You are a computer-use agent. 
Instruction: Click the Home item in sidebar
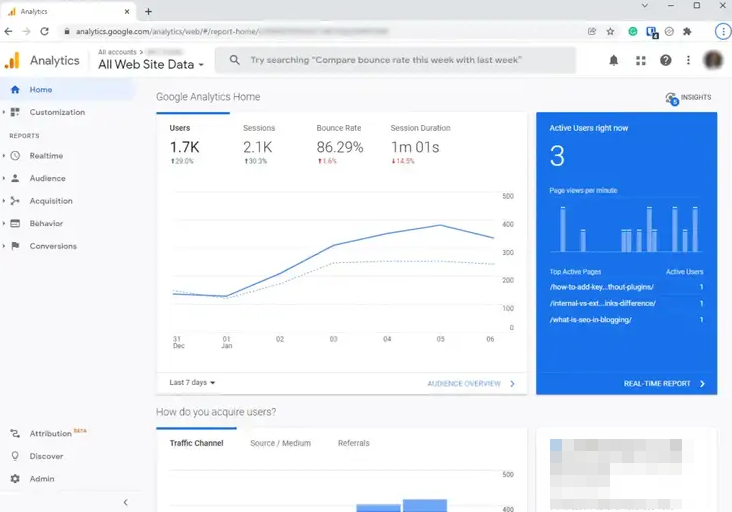coord(68,90)
